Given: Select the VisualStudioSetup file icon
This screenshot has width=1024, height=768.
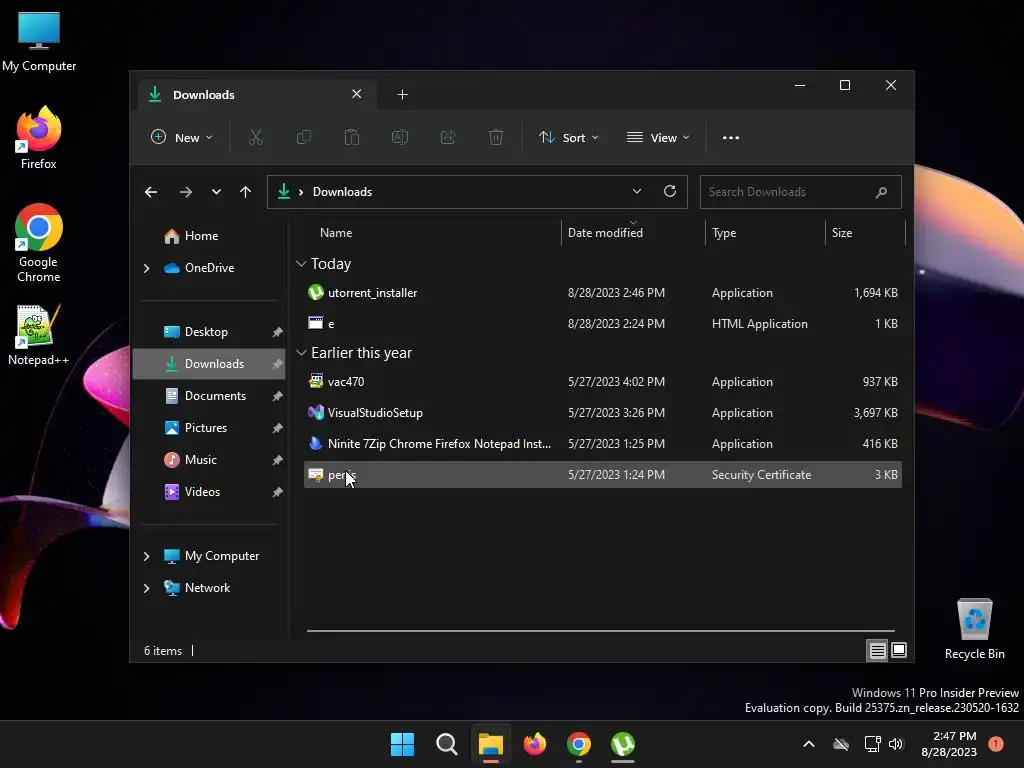Looking at the screenshot, I should point(315,413).
